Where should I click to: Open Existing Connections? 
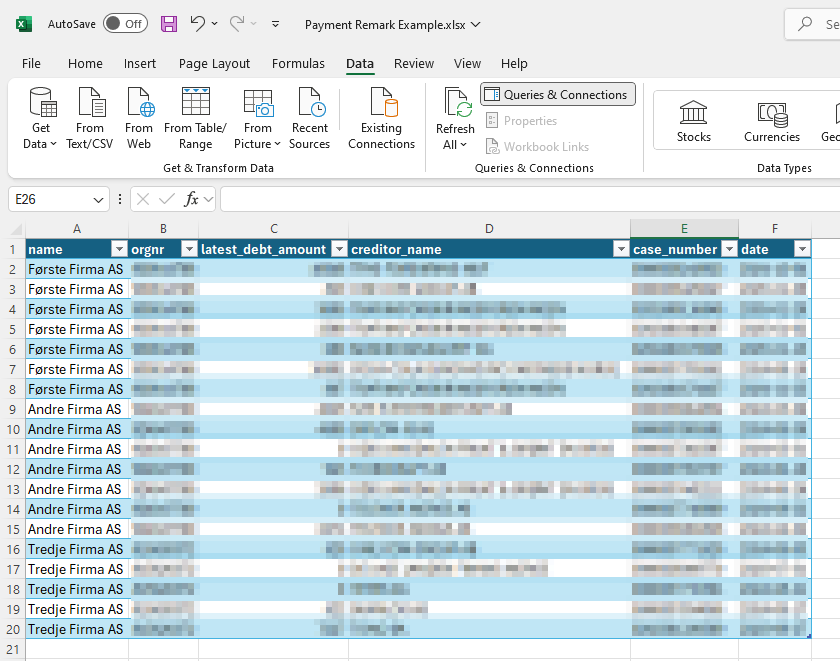pos(381,118)
